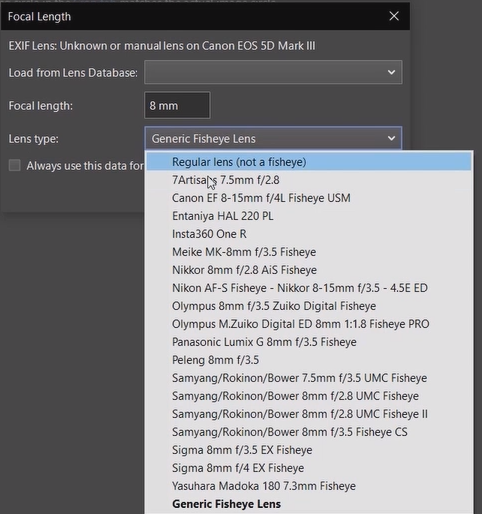Select Olympus 8mm f/3.5 Zuiko Digital Fisheye

(x=309, y=306)
